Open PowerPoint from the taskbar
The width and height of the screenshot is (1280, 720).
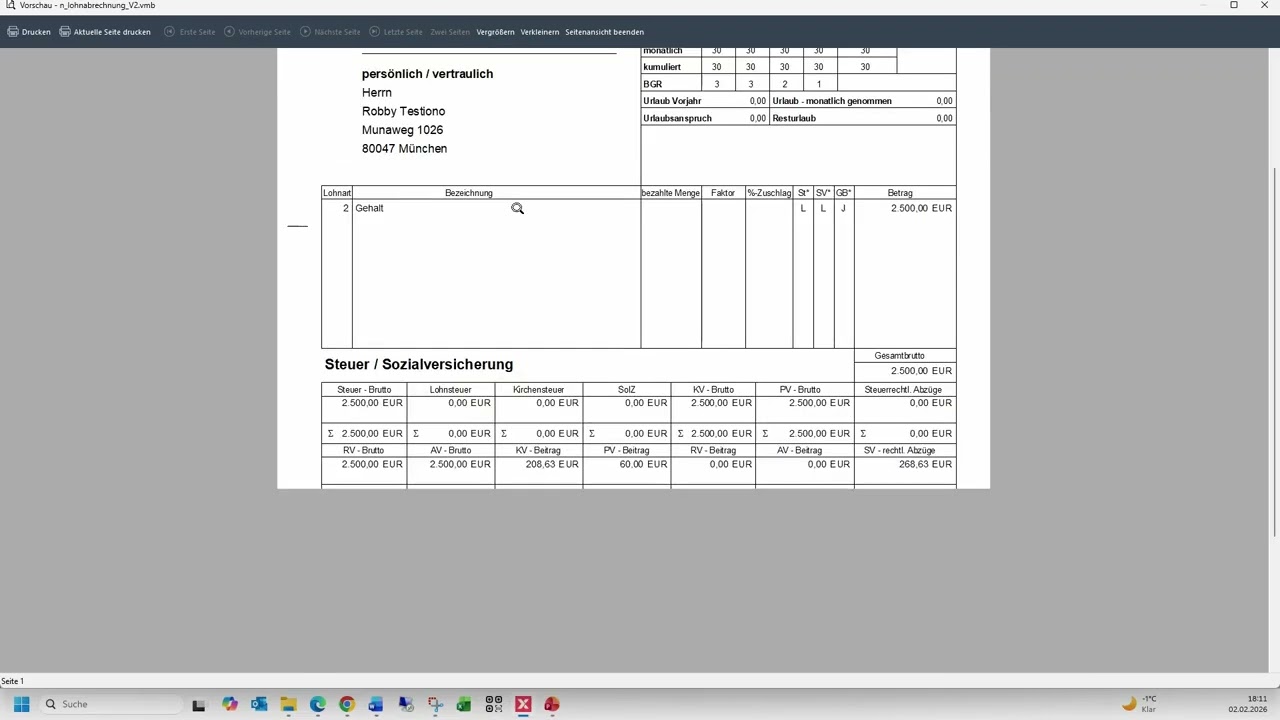(x=552, y=704)
